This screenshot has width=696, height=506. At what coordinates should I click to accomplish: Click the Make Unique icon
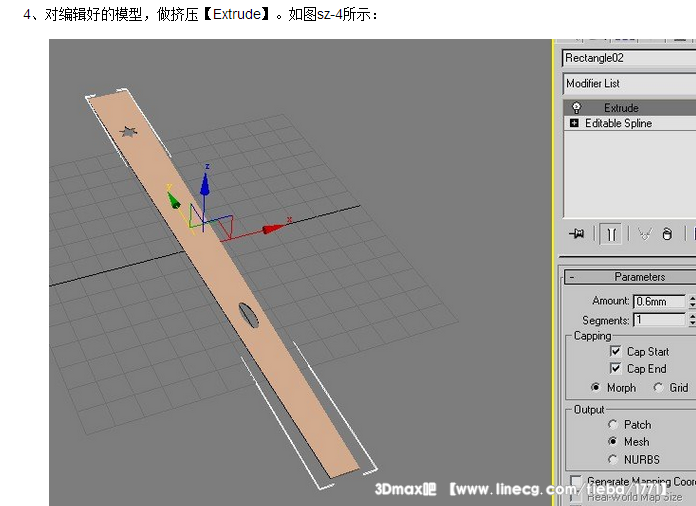point(645,233)
